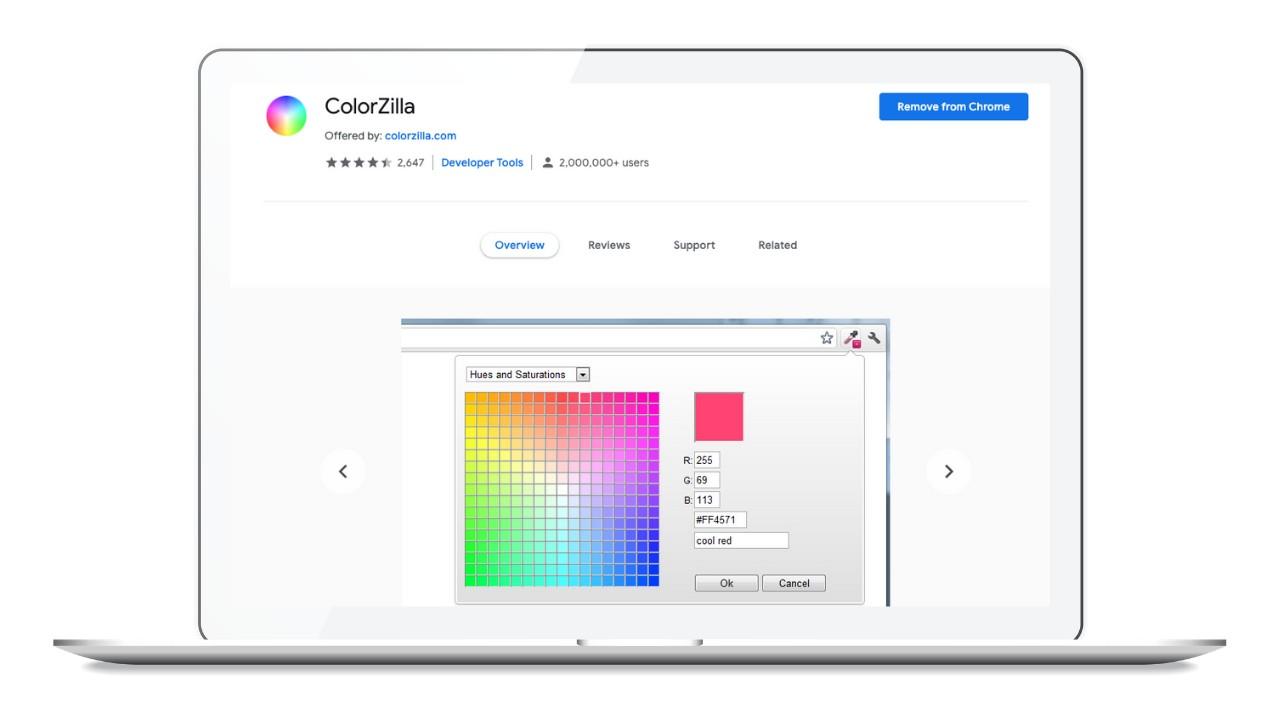Click the user count person icon
The image size is (1280, 720).
[x=547, y=163]
